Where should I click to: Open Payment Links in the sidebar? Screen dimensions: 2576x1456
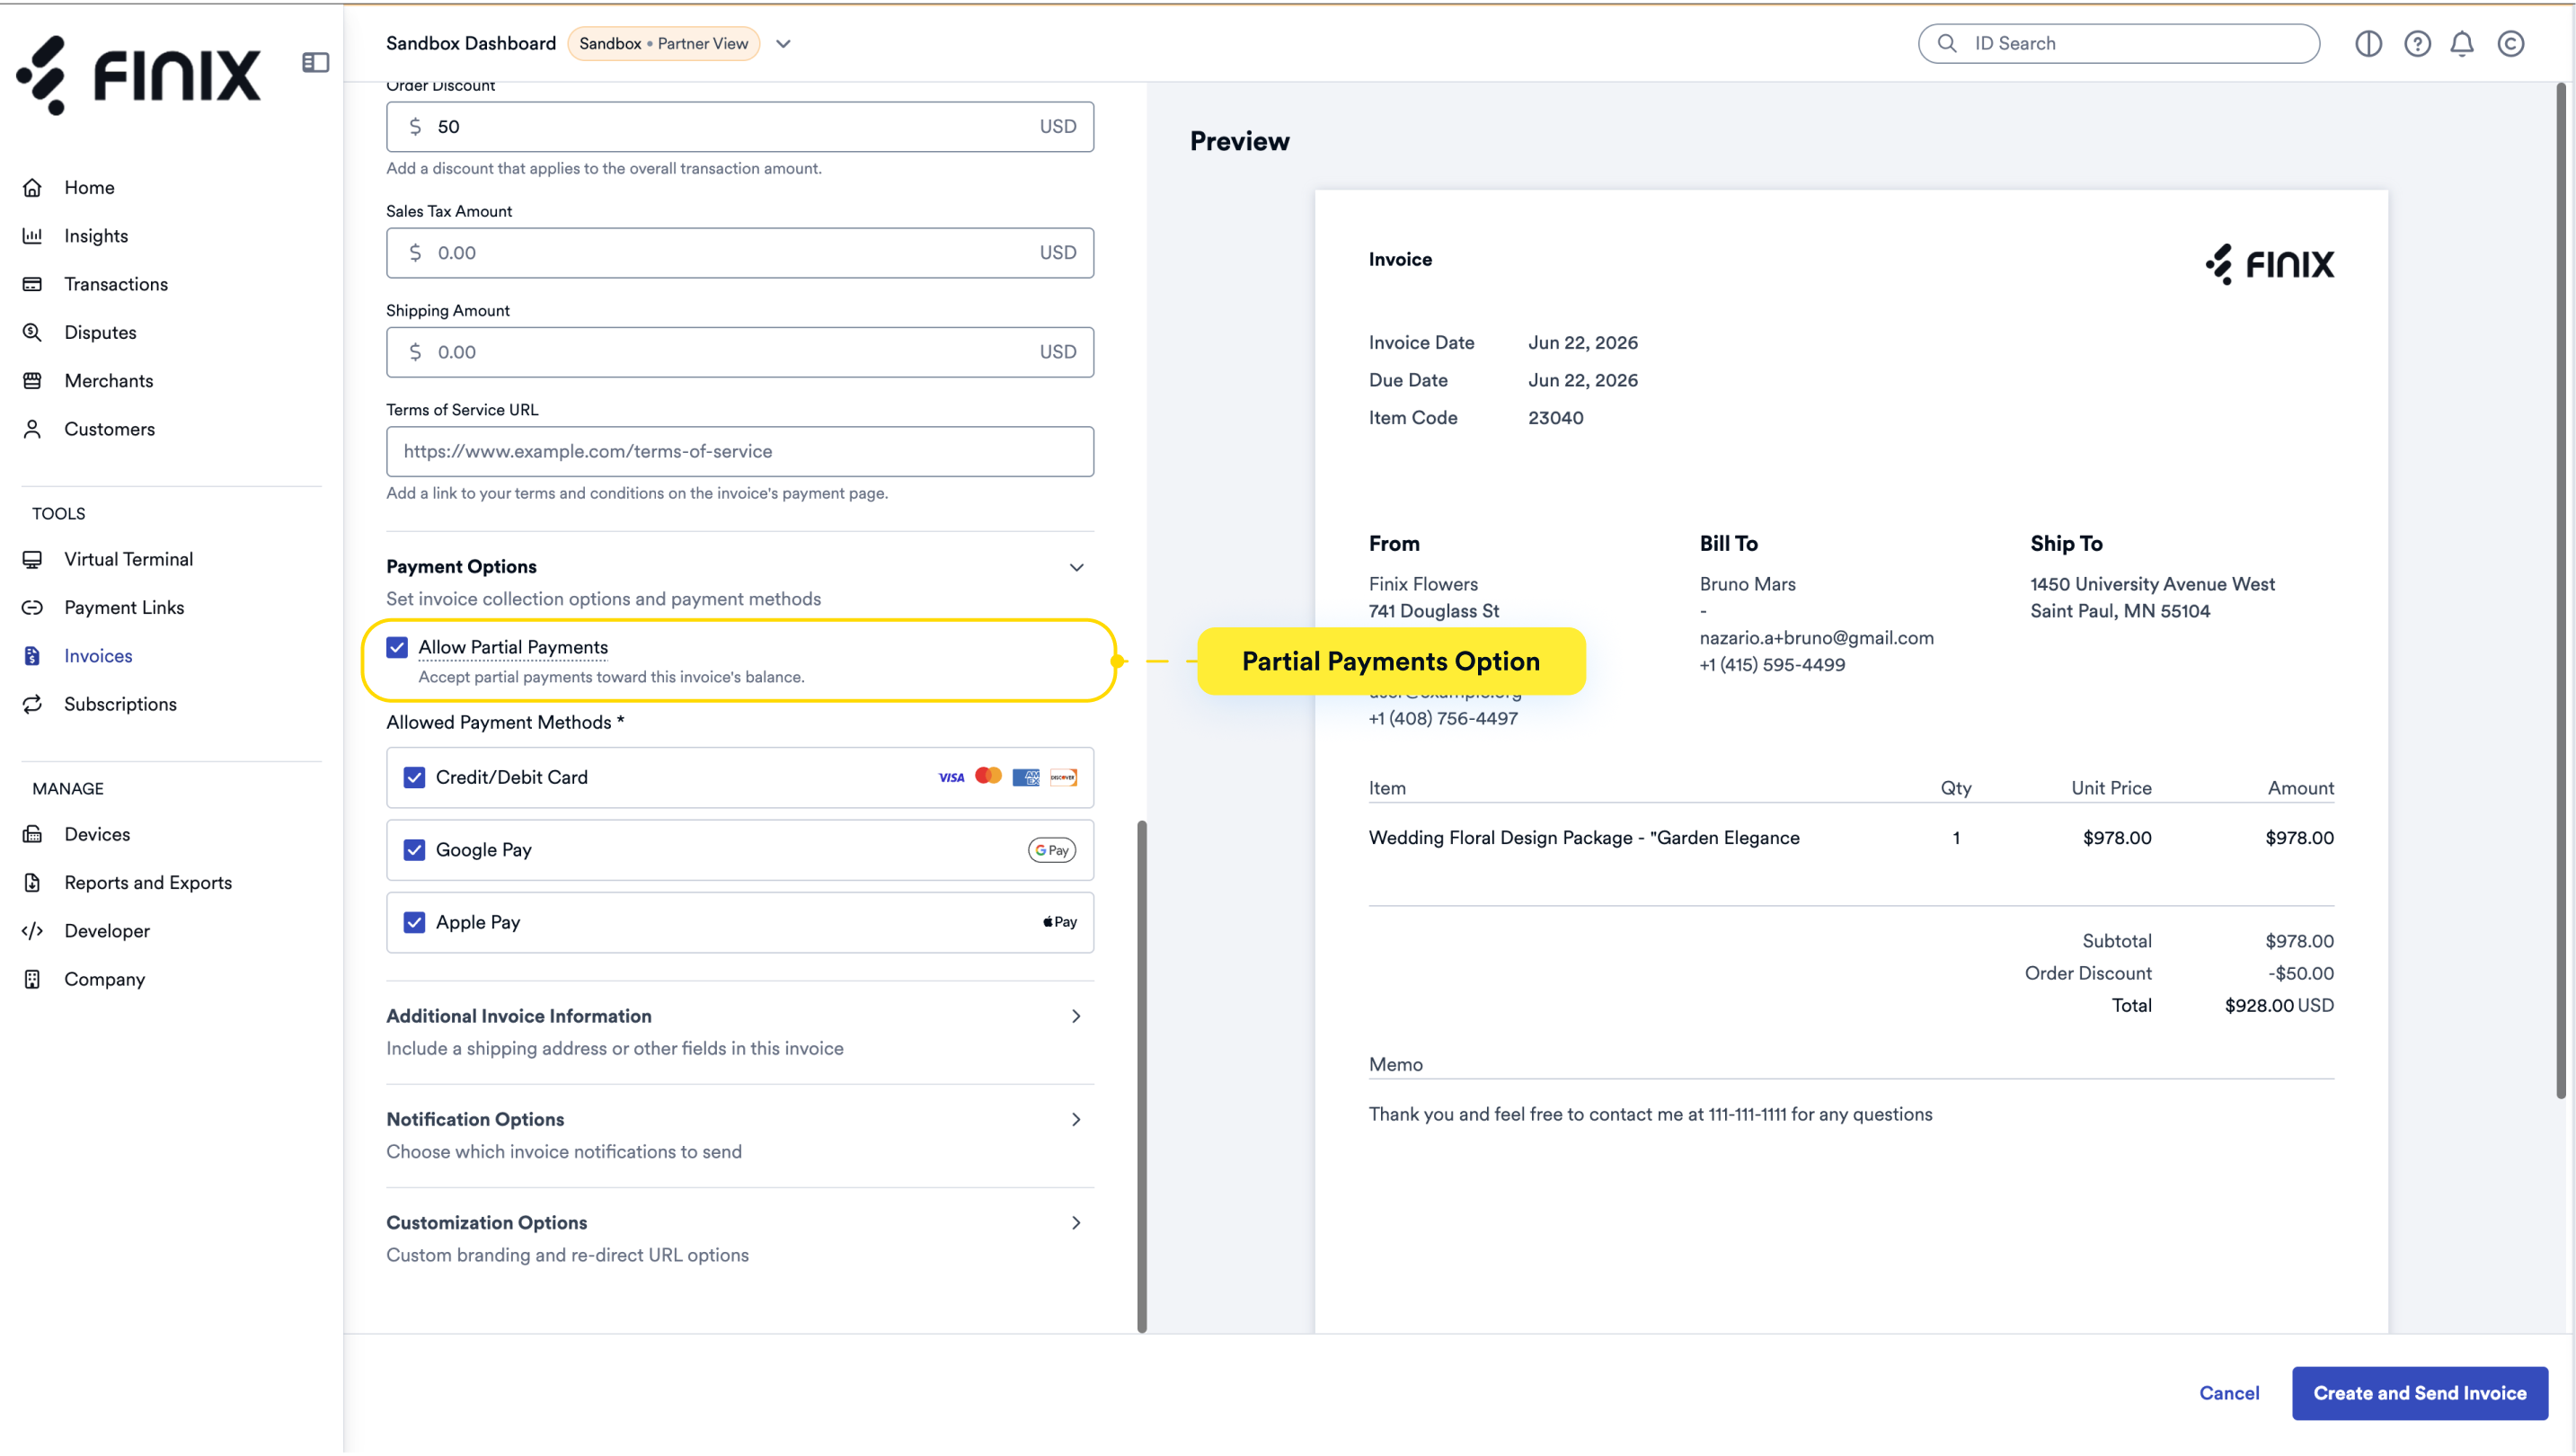pos(124,607)
